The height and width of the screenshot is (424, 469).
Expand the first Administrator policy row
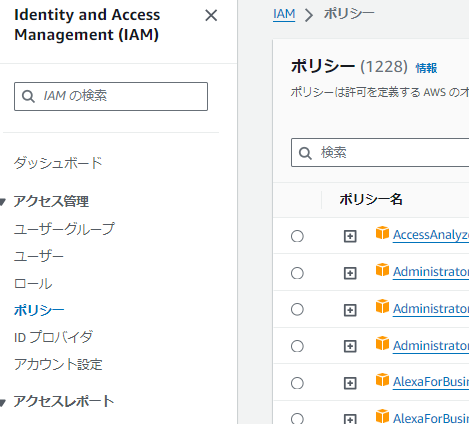tap(350, 273)
